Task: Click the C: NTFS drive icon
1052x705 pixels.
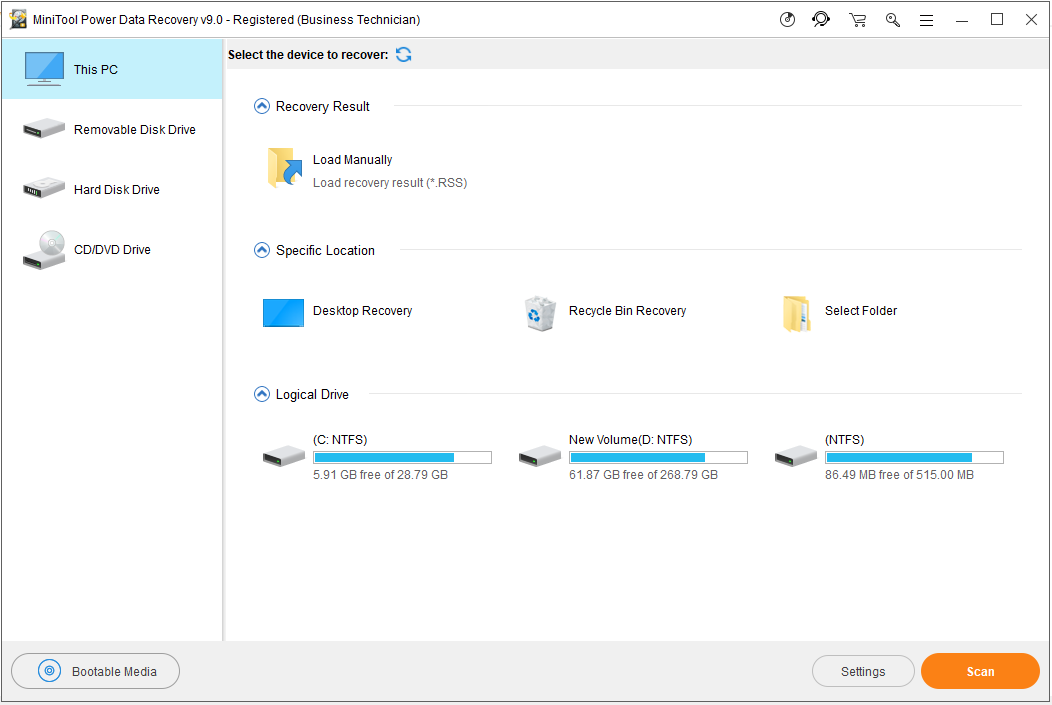Action: point(284,456)
